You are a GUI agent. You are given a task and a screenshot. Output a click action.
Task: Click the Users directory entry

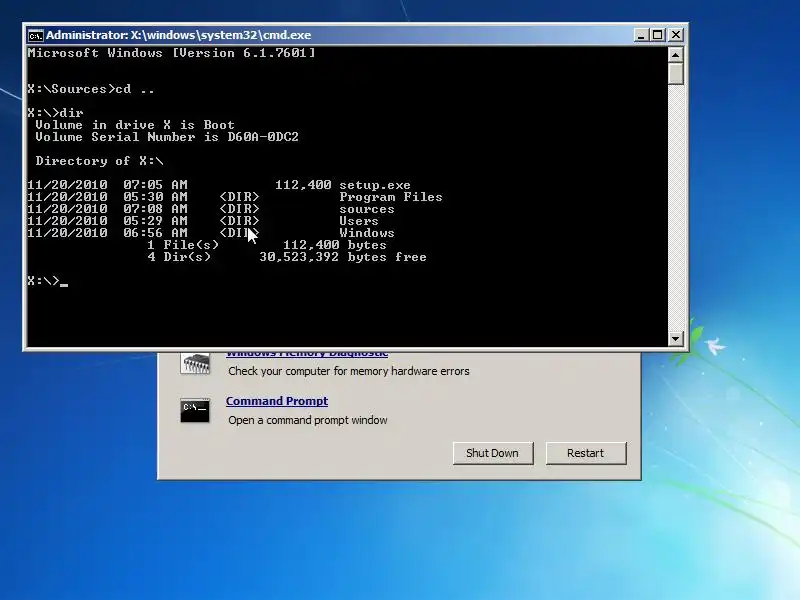point(359,221)
